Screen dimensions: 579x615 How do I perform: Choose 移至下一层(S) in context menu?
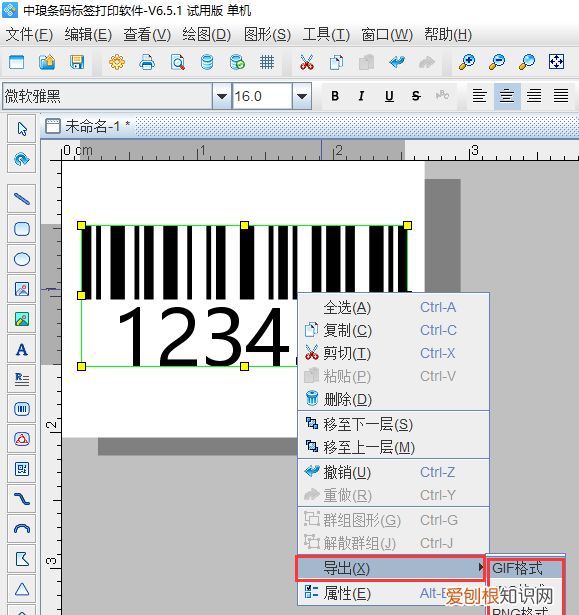(394, 424)
